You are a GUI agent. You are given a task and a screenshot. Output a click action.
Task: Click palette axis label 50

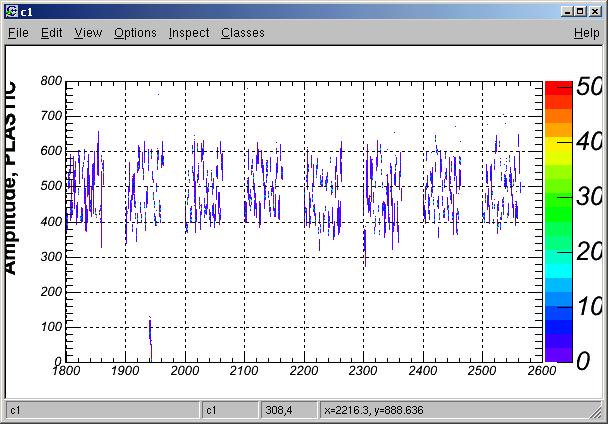[589, 86]
